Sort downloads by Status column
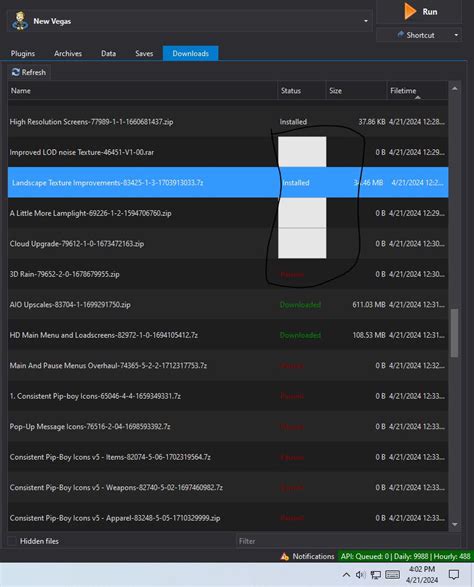The width and height of the screenshot is (474, 587). (301, 91)
